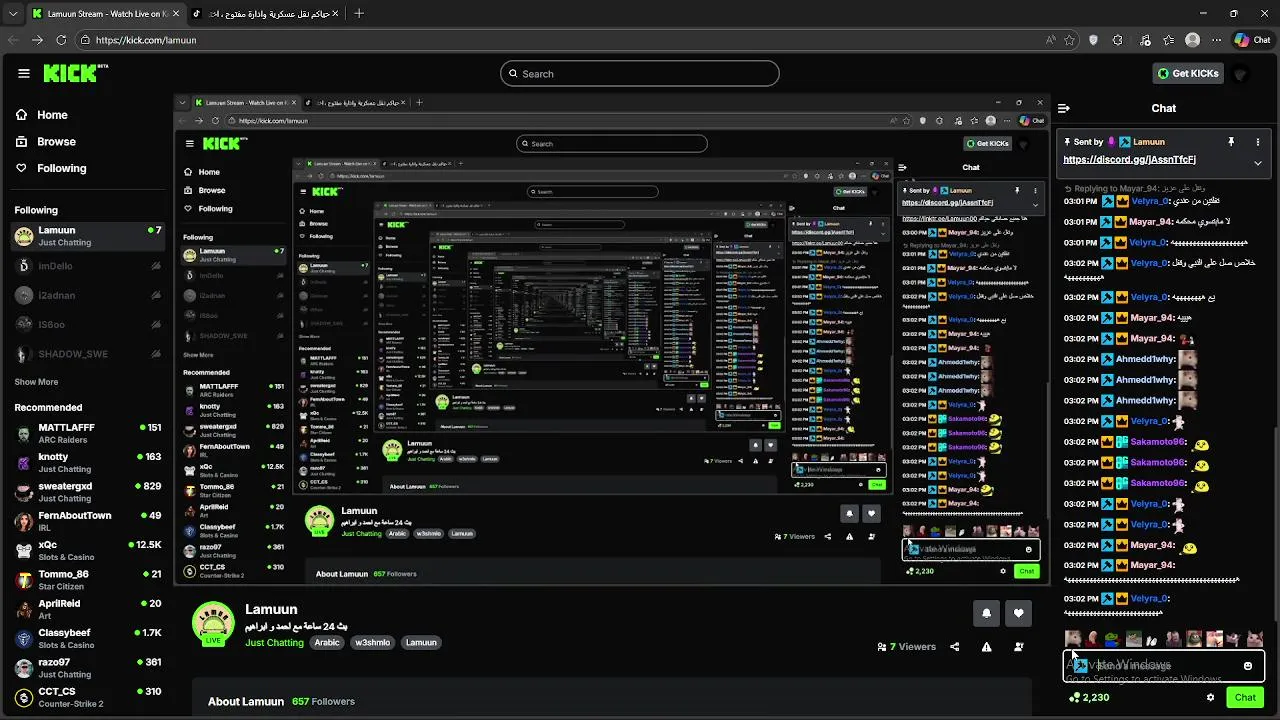Open SHADOW_SWE channel in the outer Following list
1280x720 pixels.
pos(88,354)
